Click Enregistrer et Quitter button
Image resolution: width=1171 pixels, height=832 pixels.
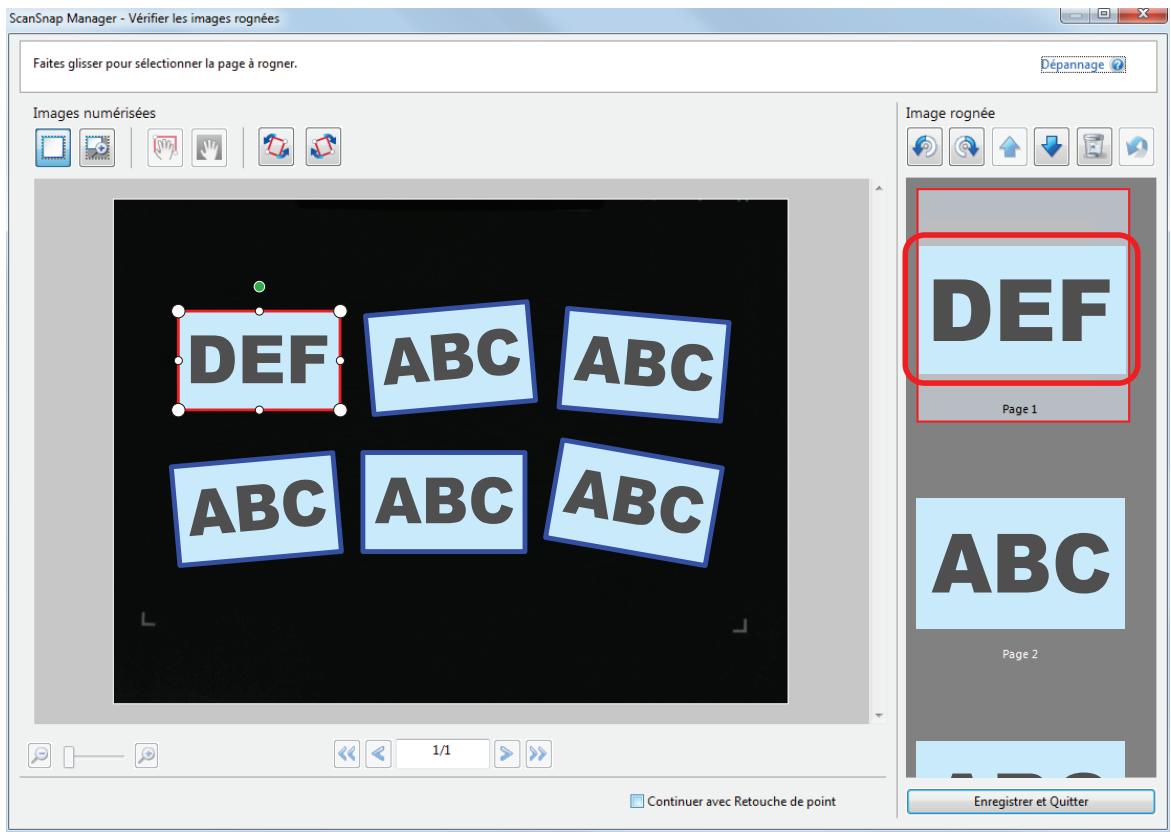click(x=1031, y=801)
